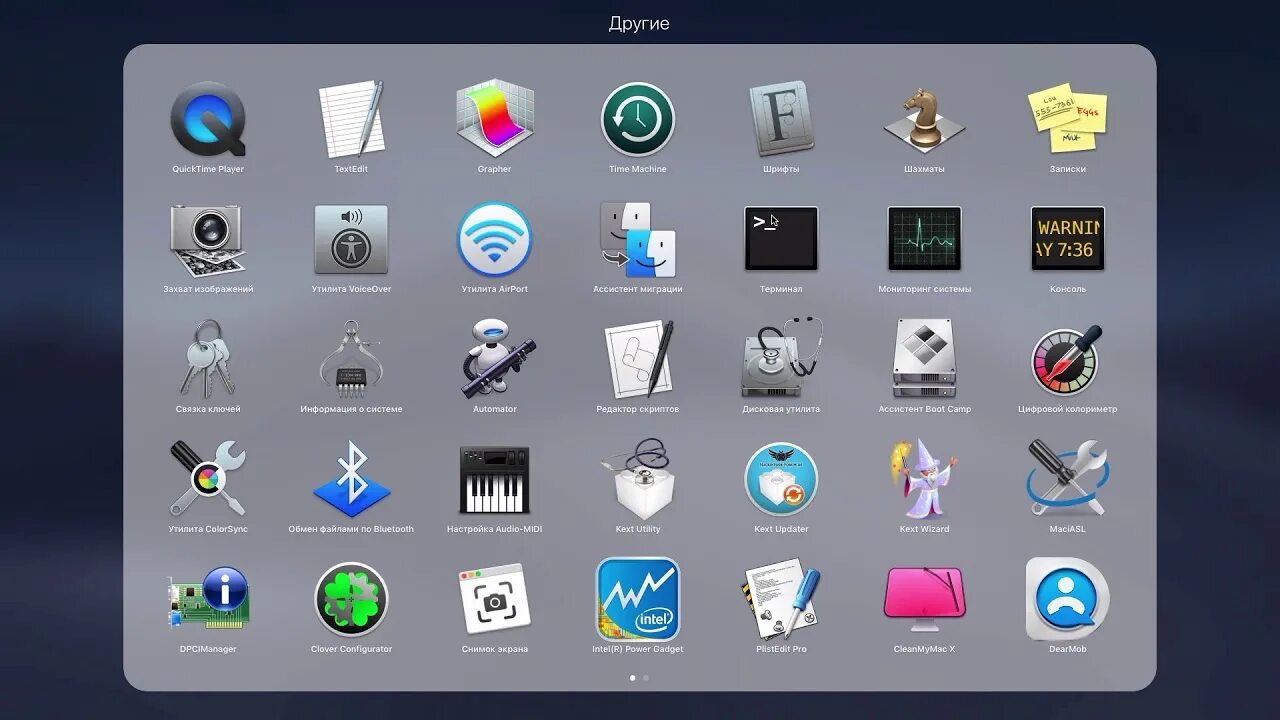
Task: Click the Другие folder title
Action: click(x=639, y=23)
